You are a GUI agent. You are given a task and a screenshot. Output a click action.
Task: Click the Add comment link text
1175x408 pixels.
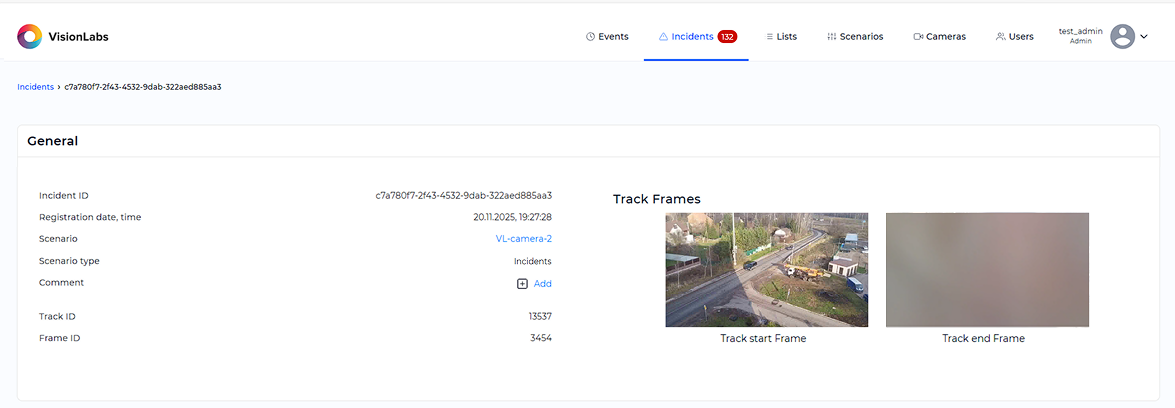tap(542, 284)
